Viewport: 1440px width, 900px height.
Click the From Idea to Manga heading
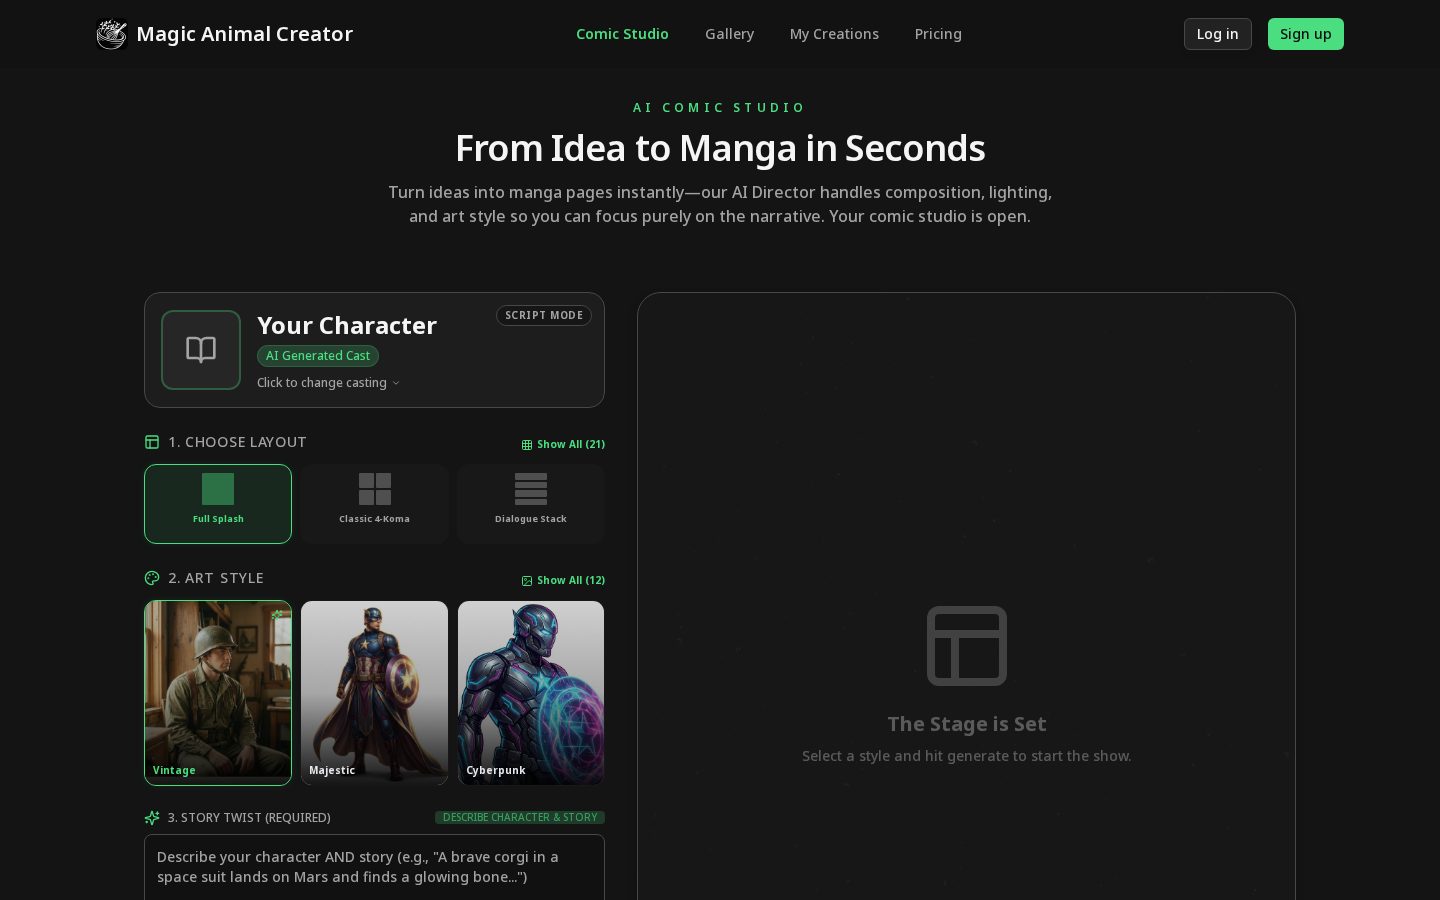point(720,148)
